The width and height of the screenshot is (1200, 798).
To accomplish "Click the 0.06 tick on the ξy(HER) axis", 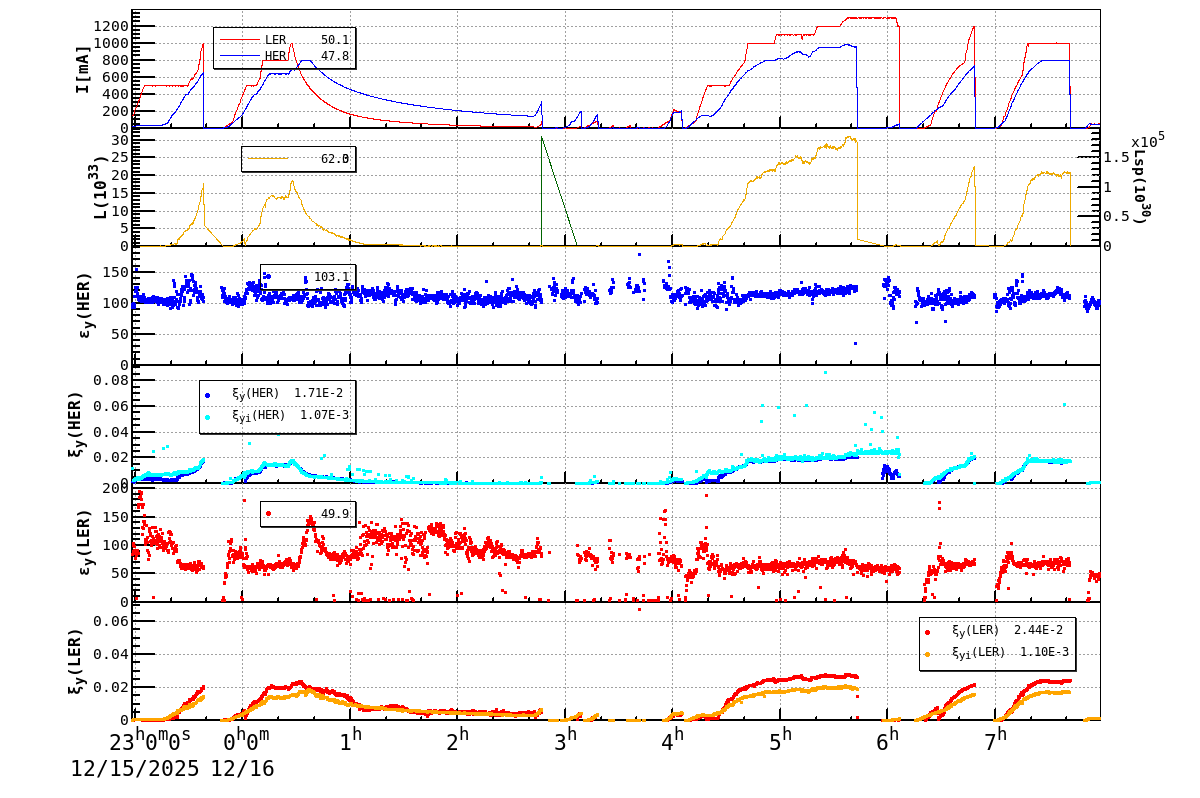I will click(x=110, y=406).
